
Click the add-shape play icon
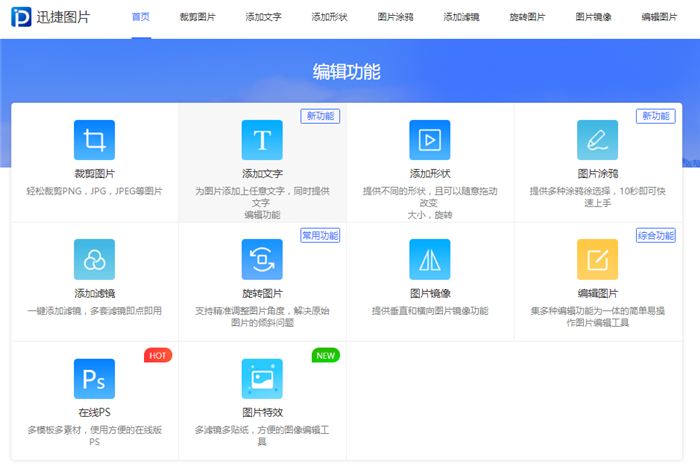pos(430,140)
